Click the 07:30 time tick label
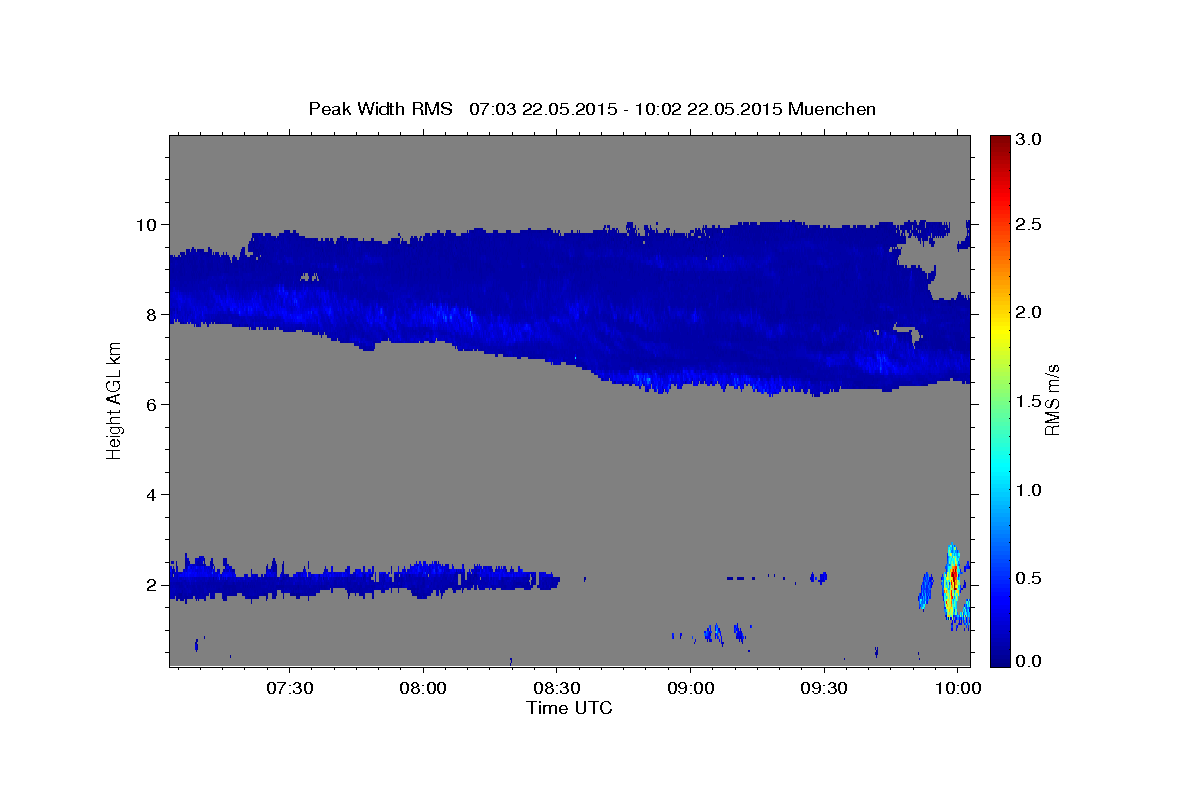 [290, 689]
